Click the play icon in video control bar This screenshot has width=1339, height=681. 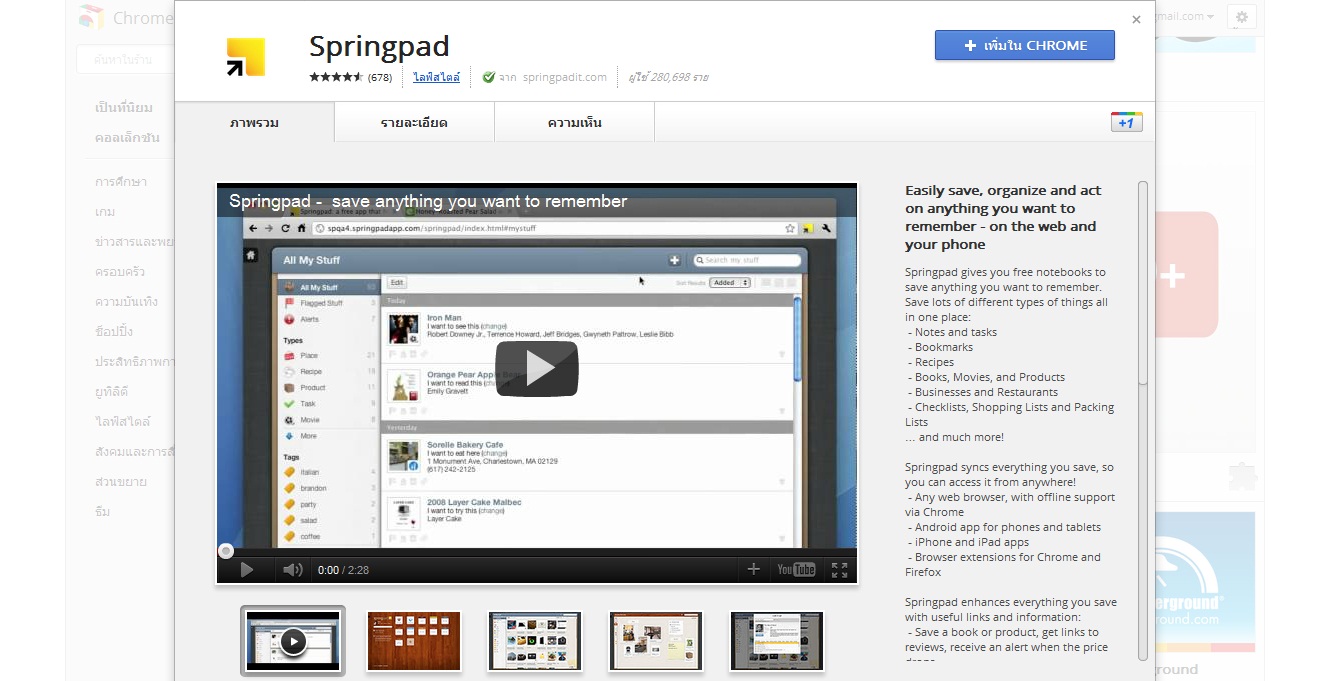[x=246, y=570]
